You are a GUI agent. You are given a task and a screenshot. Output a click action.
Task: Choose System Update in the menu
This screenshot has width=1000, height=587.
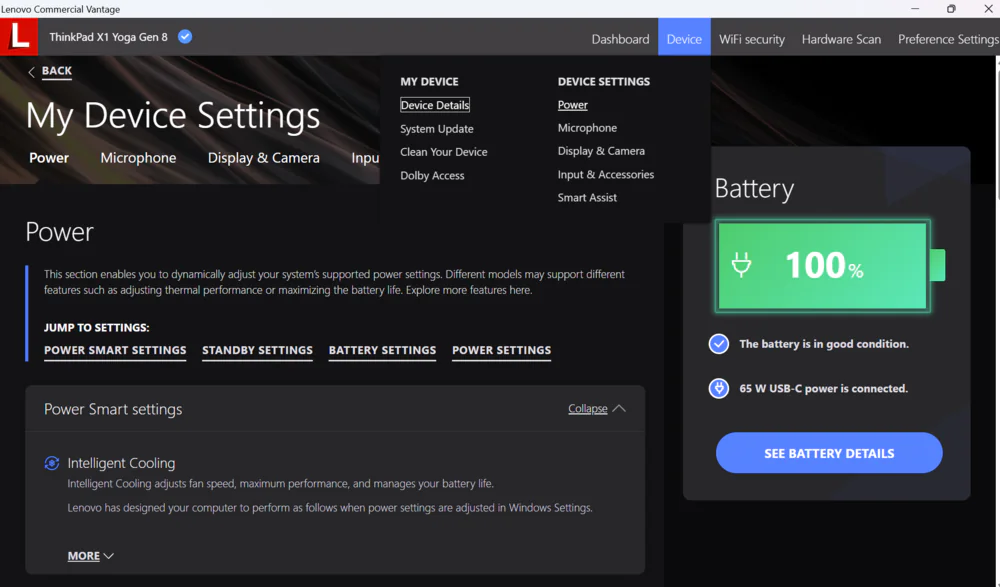(x=437, y=129)
